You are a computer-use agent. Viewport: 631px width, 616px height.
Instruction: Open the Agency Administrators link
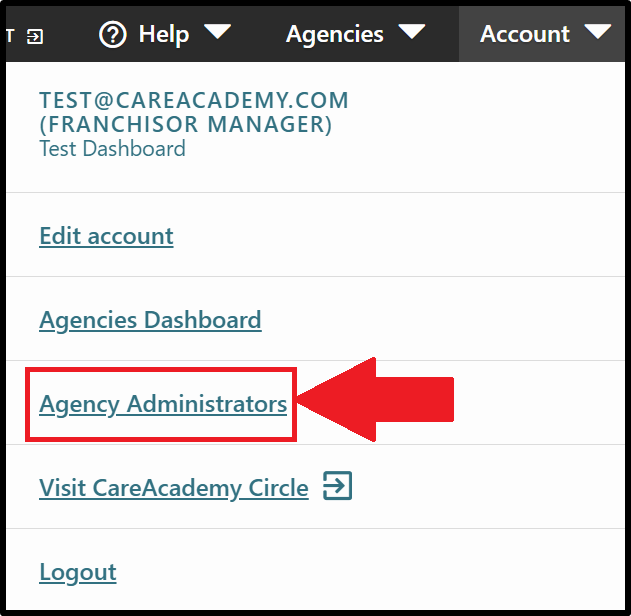[163, 405]
